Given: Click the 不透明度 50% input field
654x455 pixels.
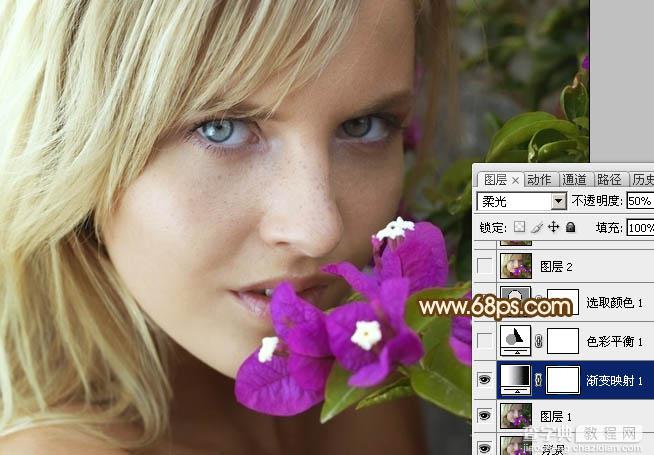Looking at the screenshot, I should [640, 201].
